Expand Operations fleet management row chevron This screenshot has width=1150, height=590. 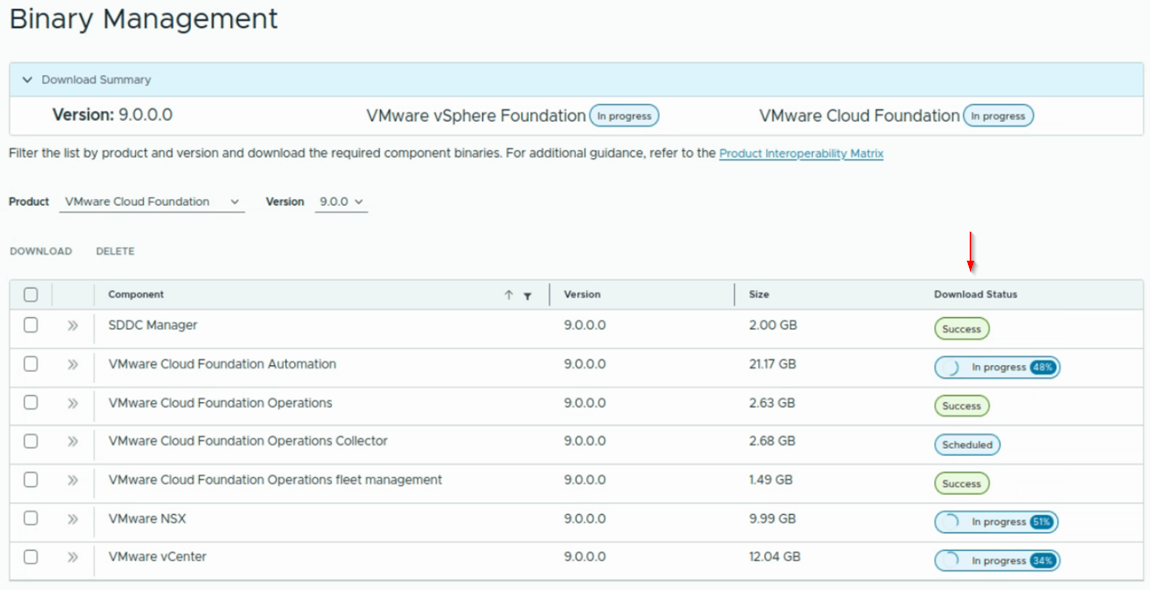tap(72, 481)
